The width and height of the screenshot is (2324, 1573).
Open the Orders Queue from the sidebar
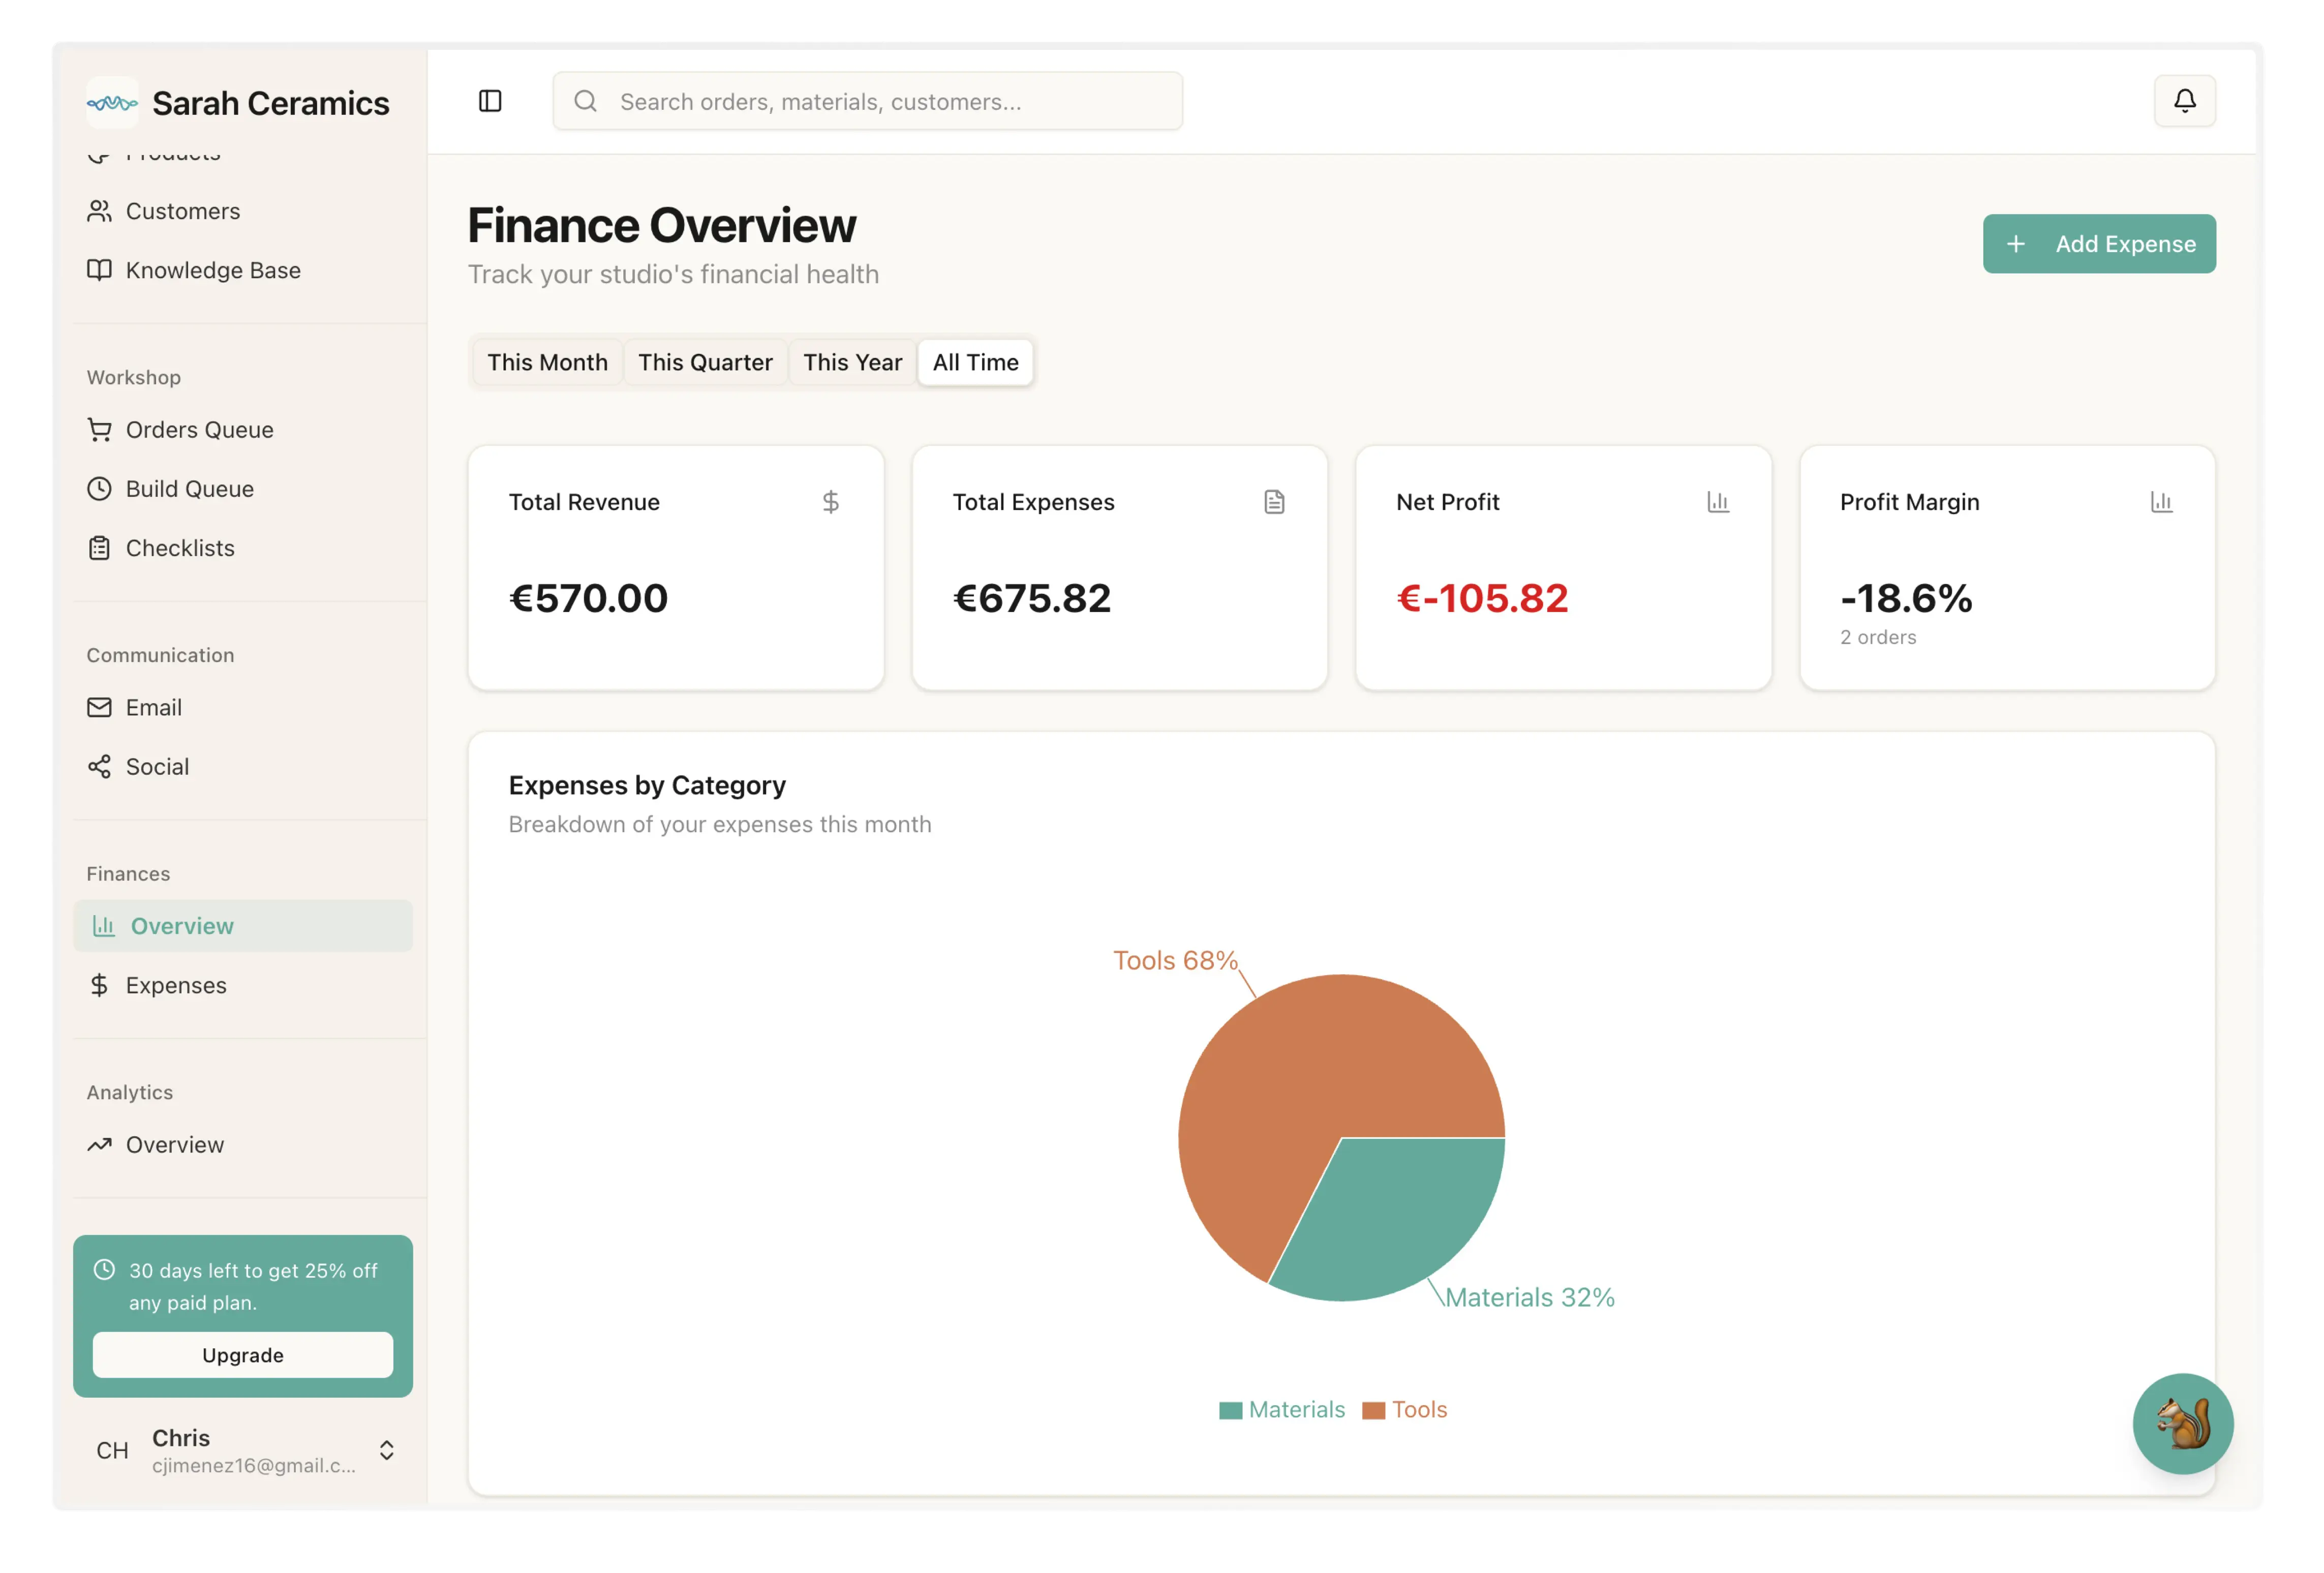pyautogui.click(x=199, y=429)
